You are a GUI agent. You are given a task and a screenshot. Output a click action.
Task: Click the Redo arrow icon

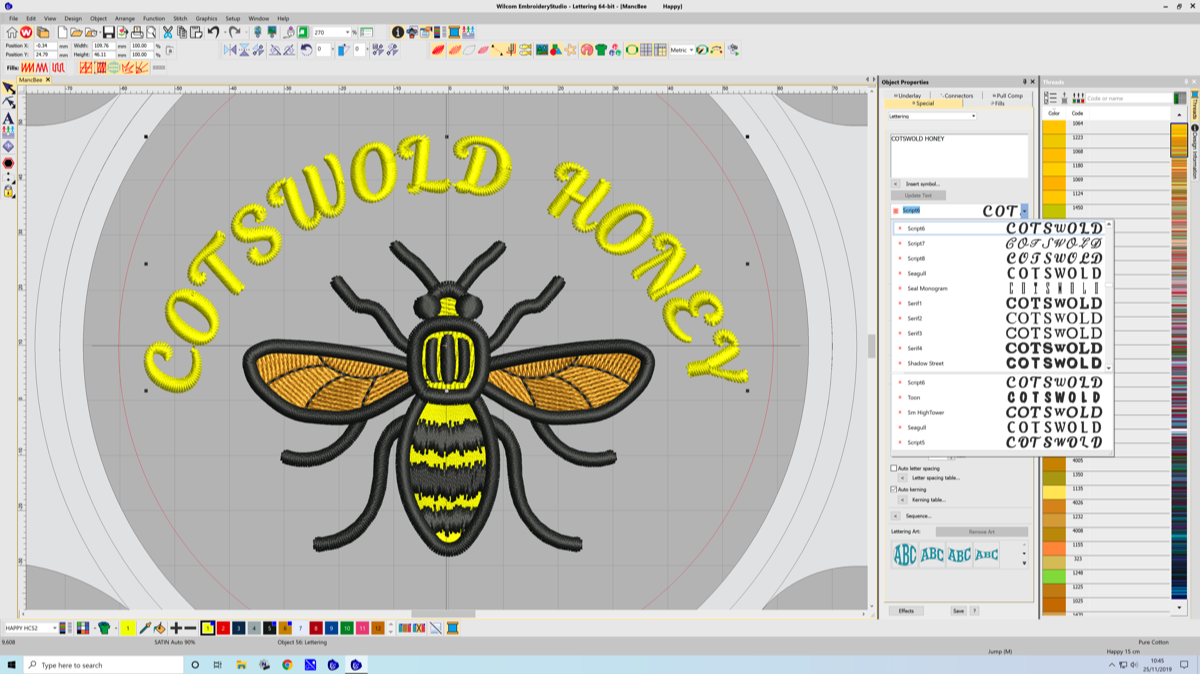coord(235,32)
